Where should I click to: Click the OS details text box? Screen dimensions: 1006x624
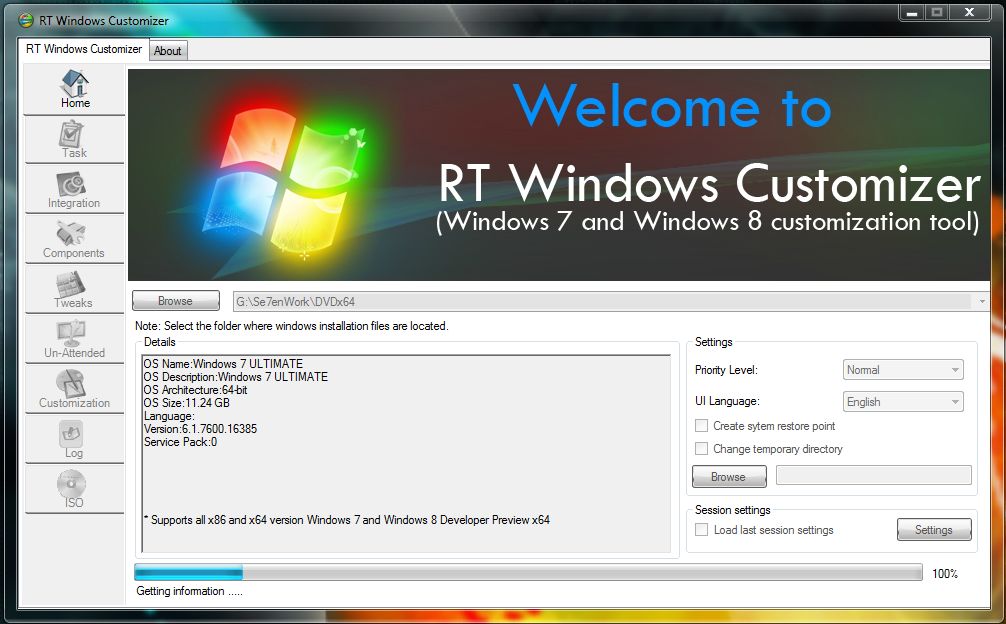406,454
